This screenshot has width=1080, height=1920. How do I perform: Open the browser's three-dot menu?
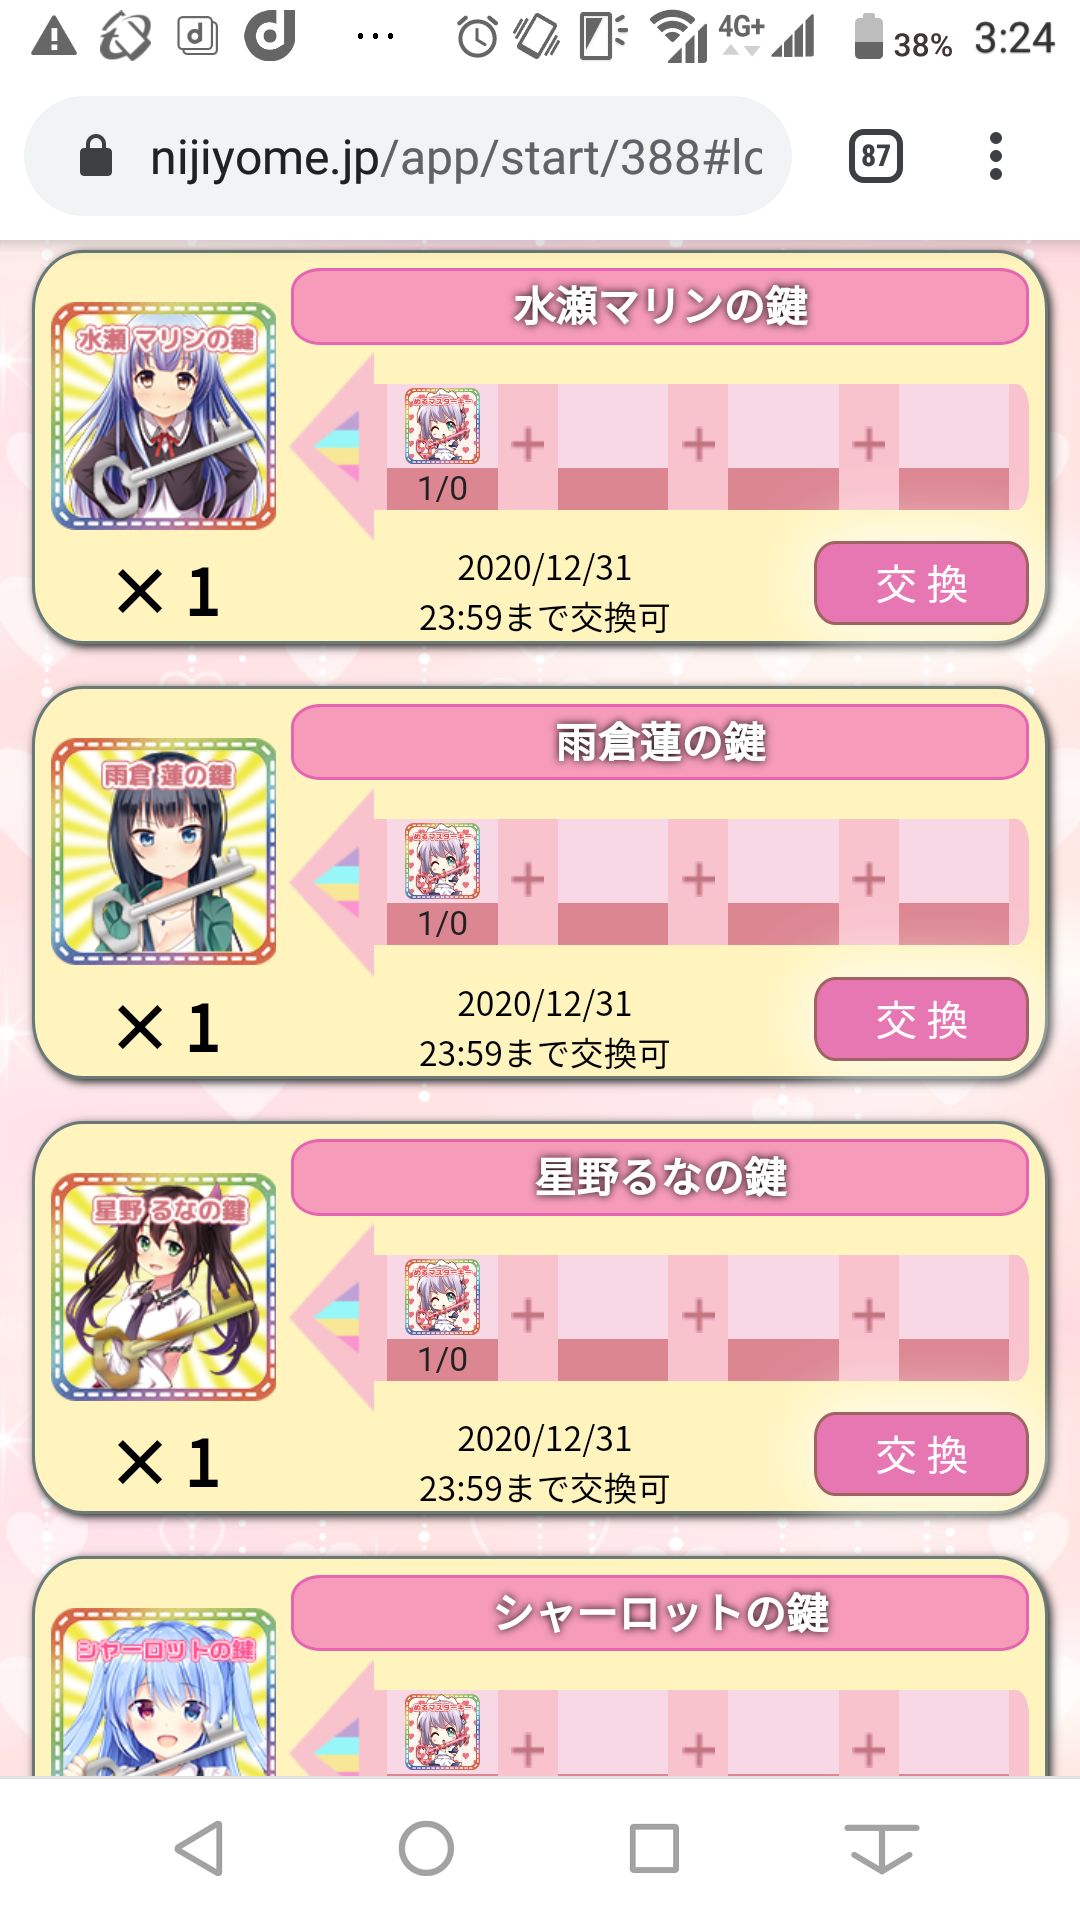click(x=995, y=156)
